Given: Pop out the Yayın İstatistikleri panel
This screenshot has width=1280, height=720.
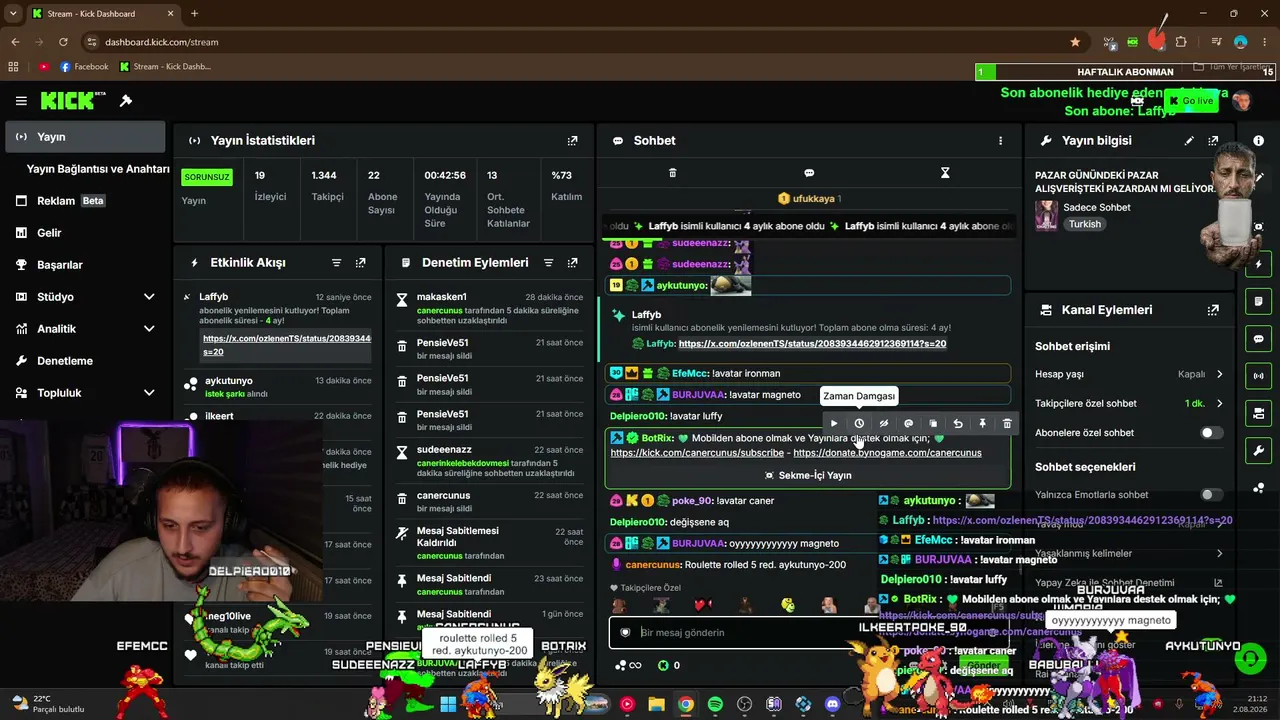Looking at the screenshot, I should [x=572, y=141].
